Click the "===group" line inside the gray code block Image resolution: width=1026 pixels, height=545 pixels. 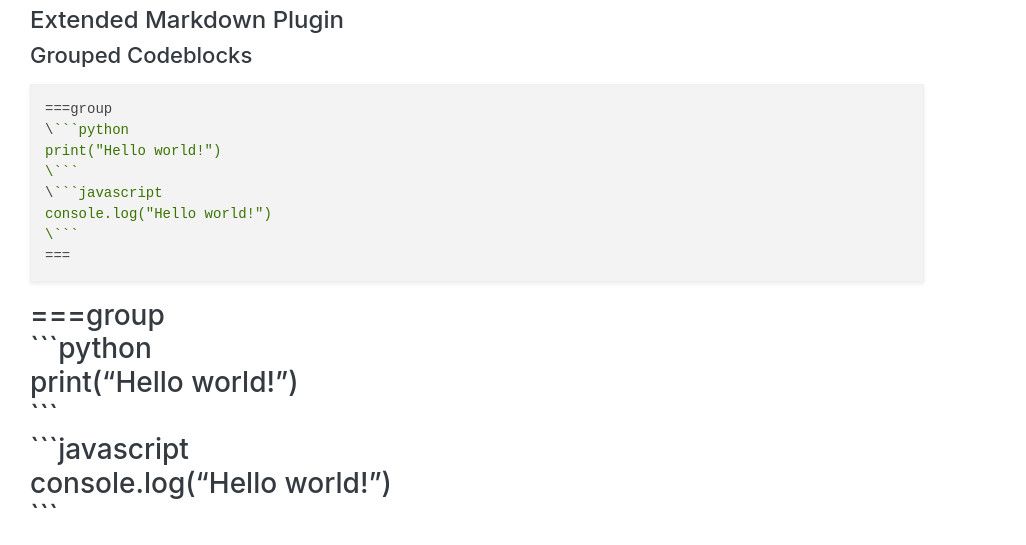[78, 108]
